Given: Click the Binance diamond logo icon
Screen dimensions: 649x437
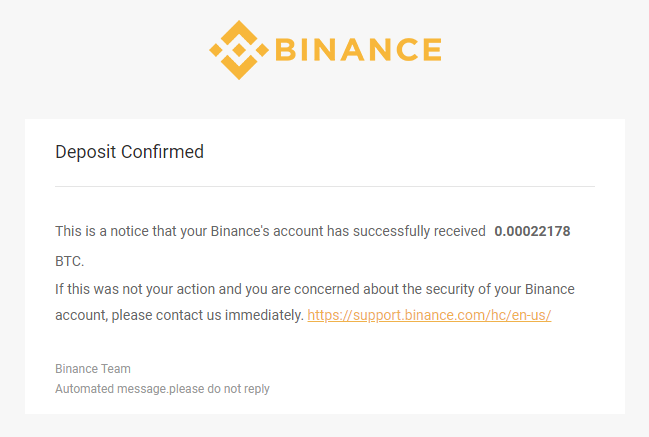Looking at the screenshot, I should 238,49.
